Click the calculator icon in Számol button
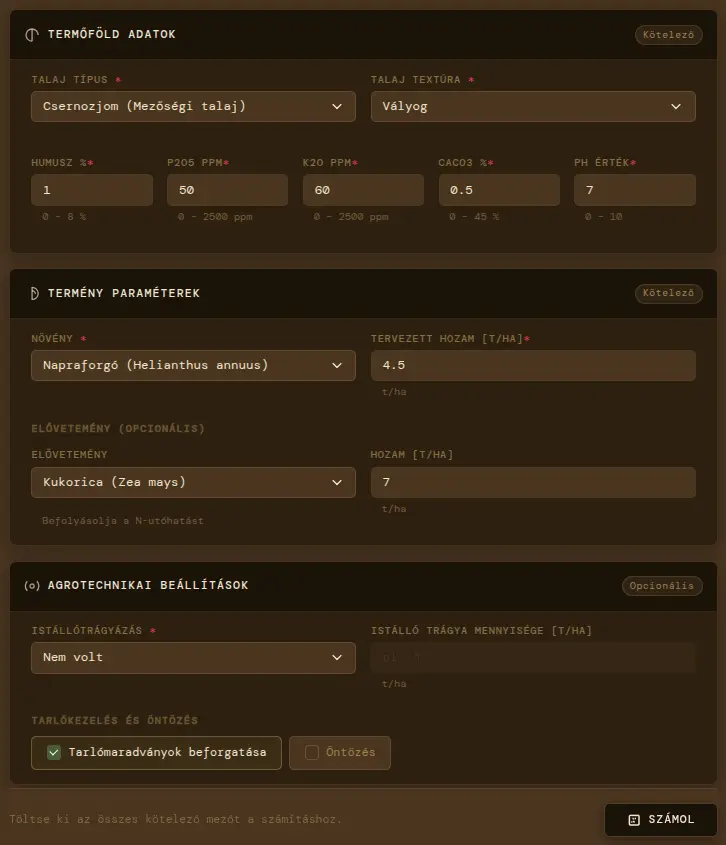Screen dimensions: 726x845 [633, 820]
